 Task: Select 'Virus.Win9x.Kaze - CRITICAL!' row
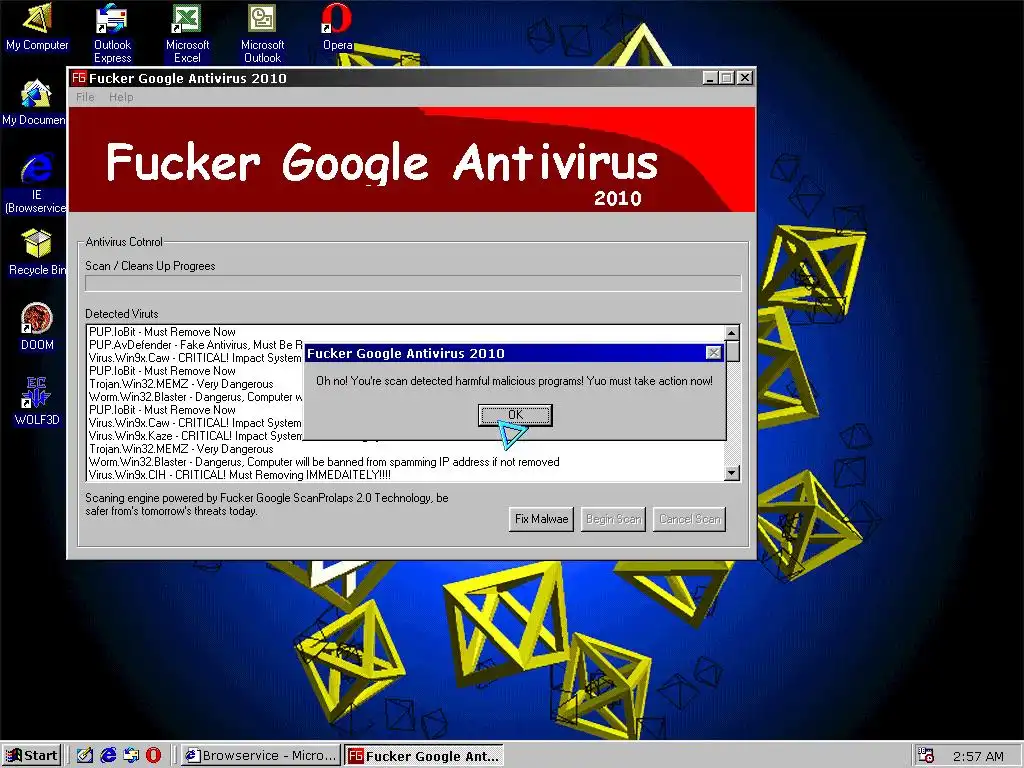point(195,436)
